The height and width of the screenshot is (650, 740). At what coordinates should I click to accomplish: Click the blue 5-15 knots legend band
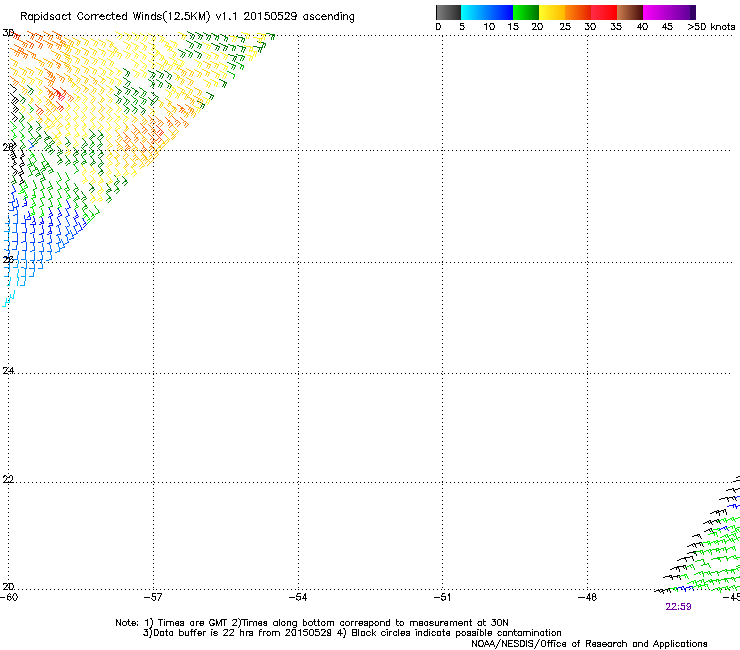tap(487, 12)
